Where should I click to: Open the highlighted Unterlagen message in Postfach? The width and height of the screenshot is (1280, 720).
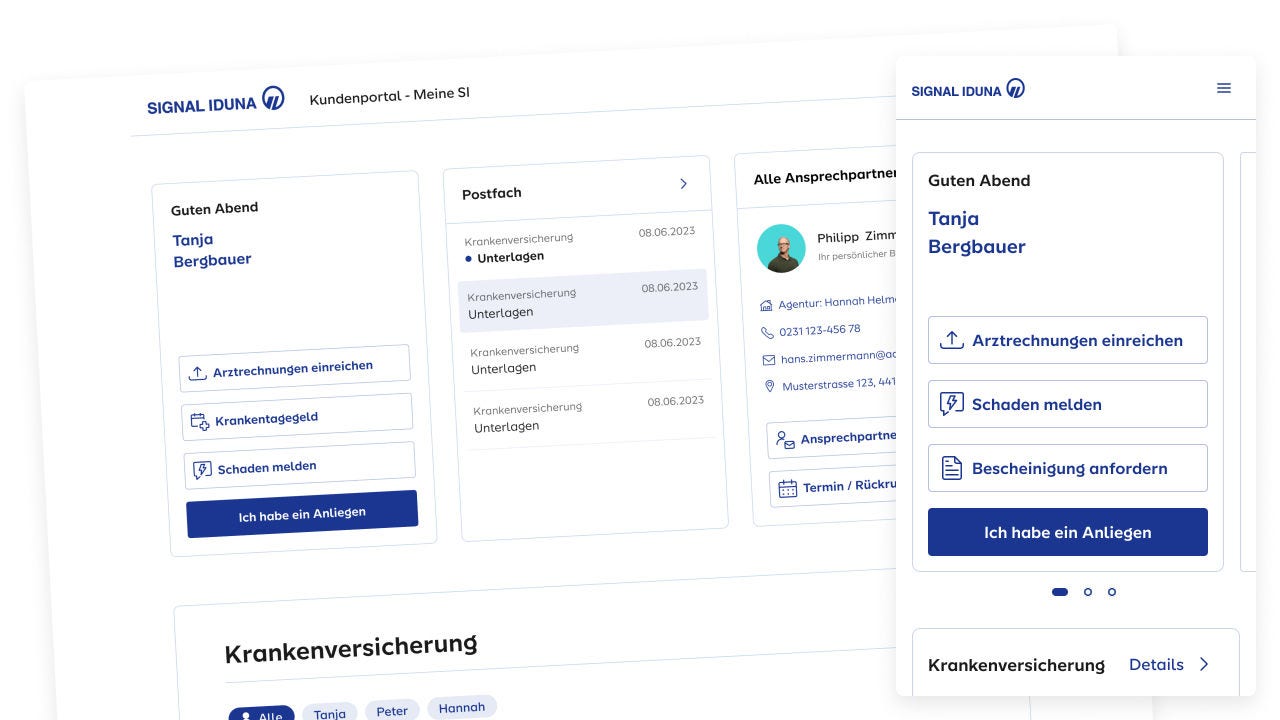pyautogui.click(x=583, y=300)
